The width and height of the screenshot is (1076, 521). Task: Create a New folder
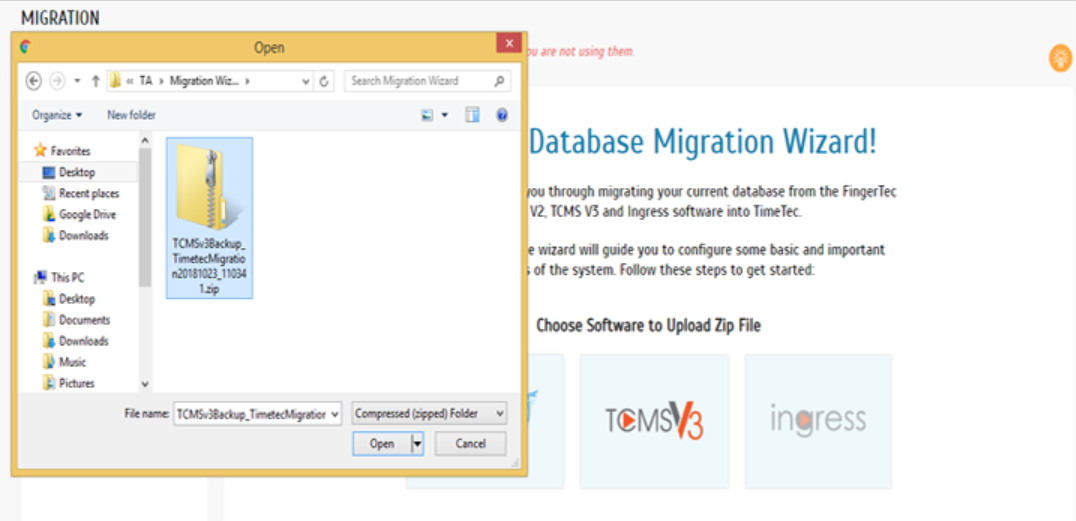pos(131,115)
